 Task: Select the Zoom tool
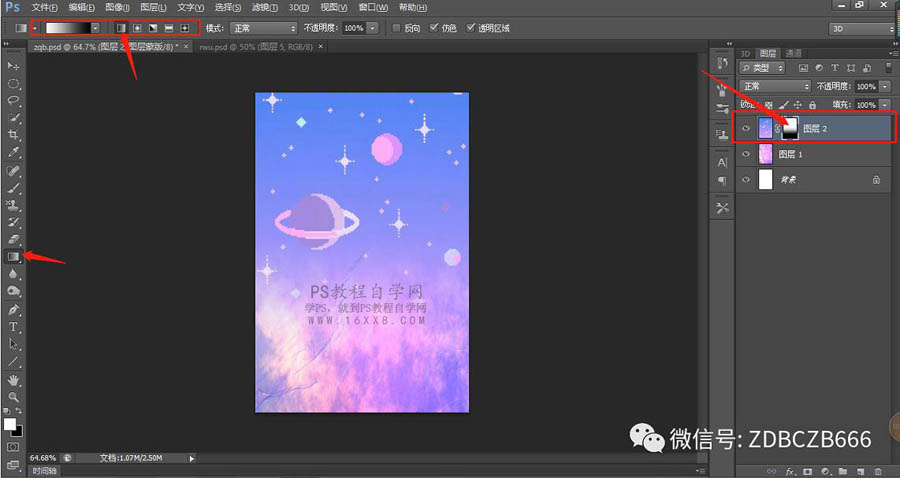point(13,397)
